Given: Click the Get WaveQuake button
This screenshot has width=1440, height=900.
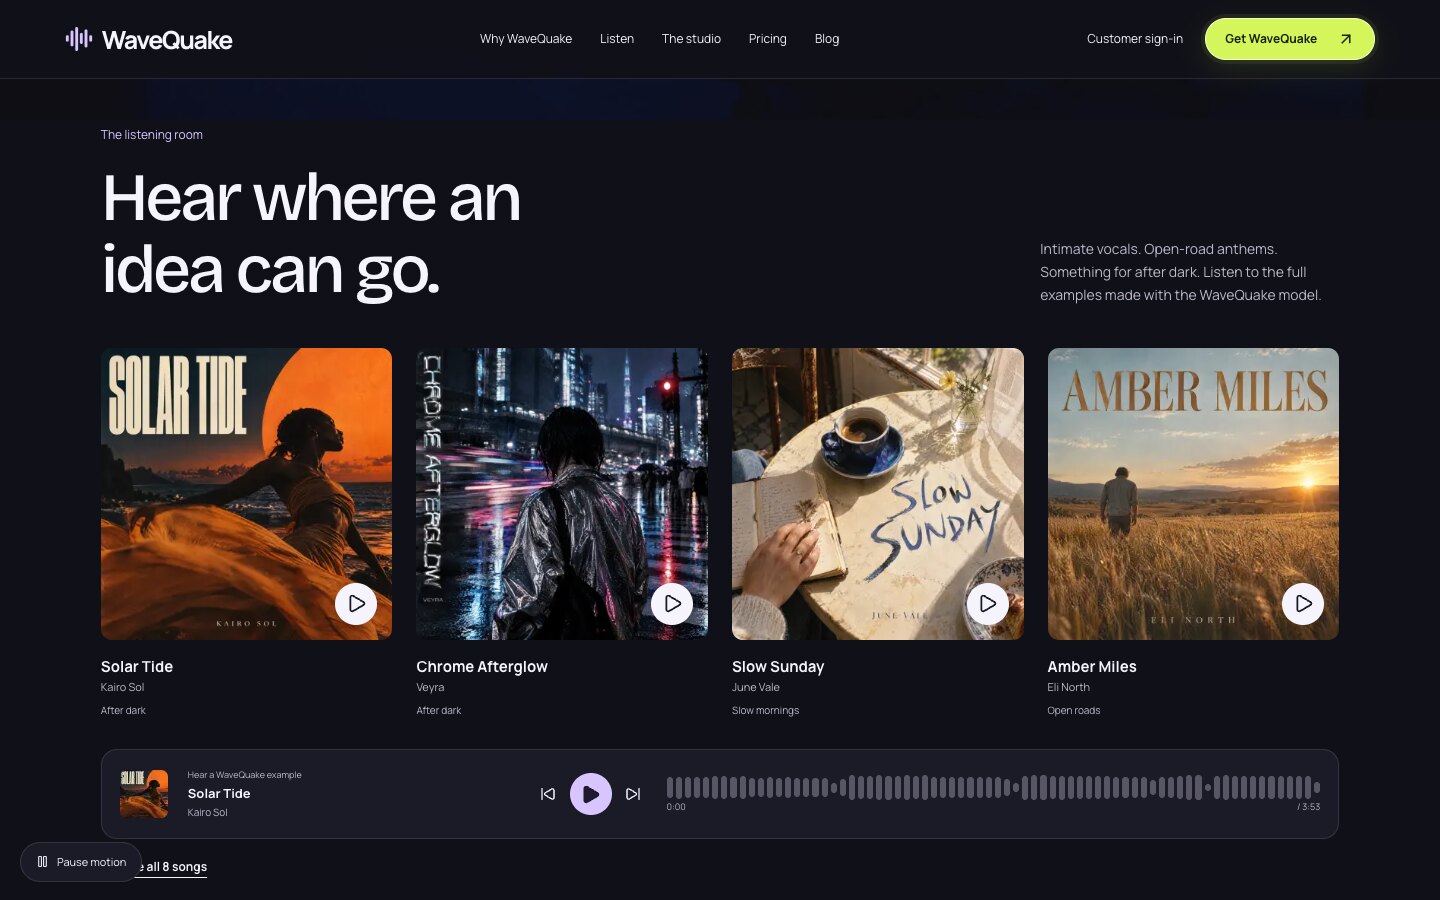Looking at the screenshot, I should point(1290,39).
